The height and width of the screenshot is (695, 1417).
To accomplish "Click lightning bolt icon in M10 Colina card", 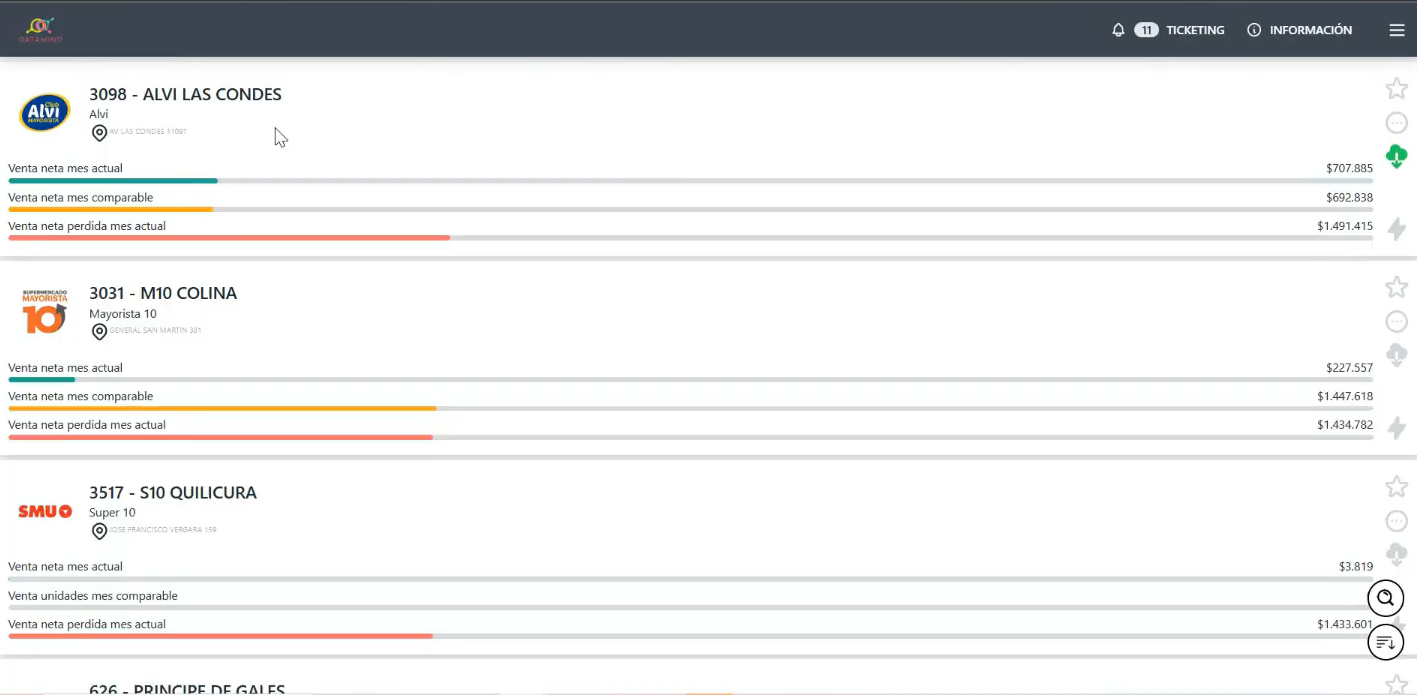I will click(1396, 428).
